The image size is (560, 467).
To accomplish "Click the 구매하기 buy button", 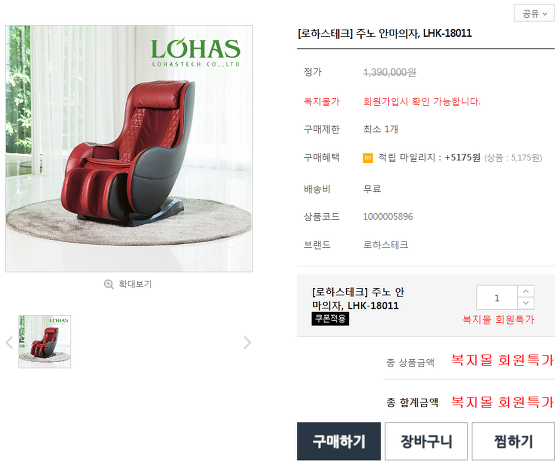I will [x=339, y=441].
